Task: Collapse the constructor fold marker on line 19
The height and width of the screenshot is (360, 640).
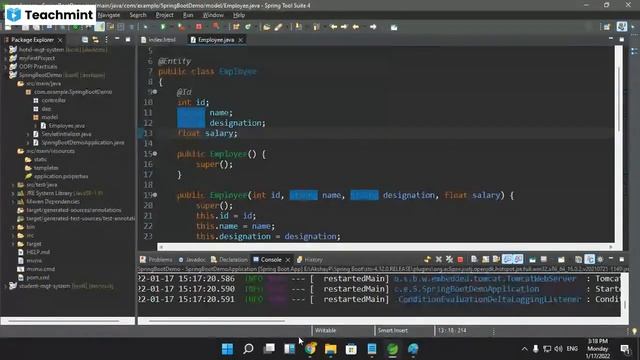Action: pos(155,195)
